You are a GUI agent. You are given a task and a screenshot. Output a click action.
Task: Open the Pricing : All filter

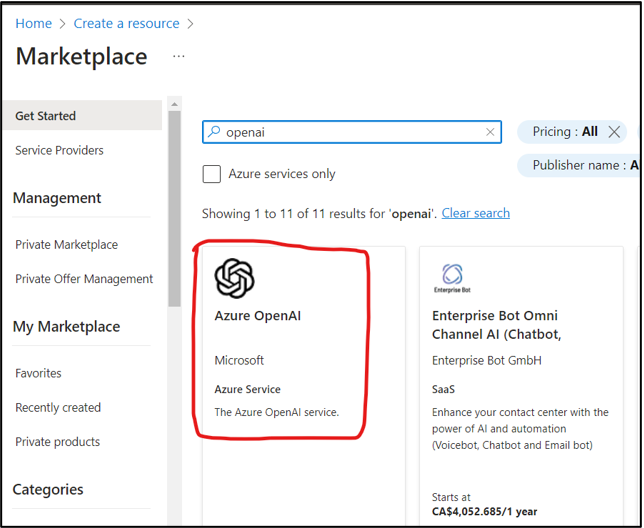pos(565,132)
